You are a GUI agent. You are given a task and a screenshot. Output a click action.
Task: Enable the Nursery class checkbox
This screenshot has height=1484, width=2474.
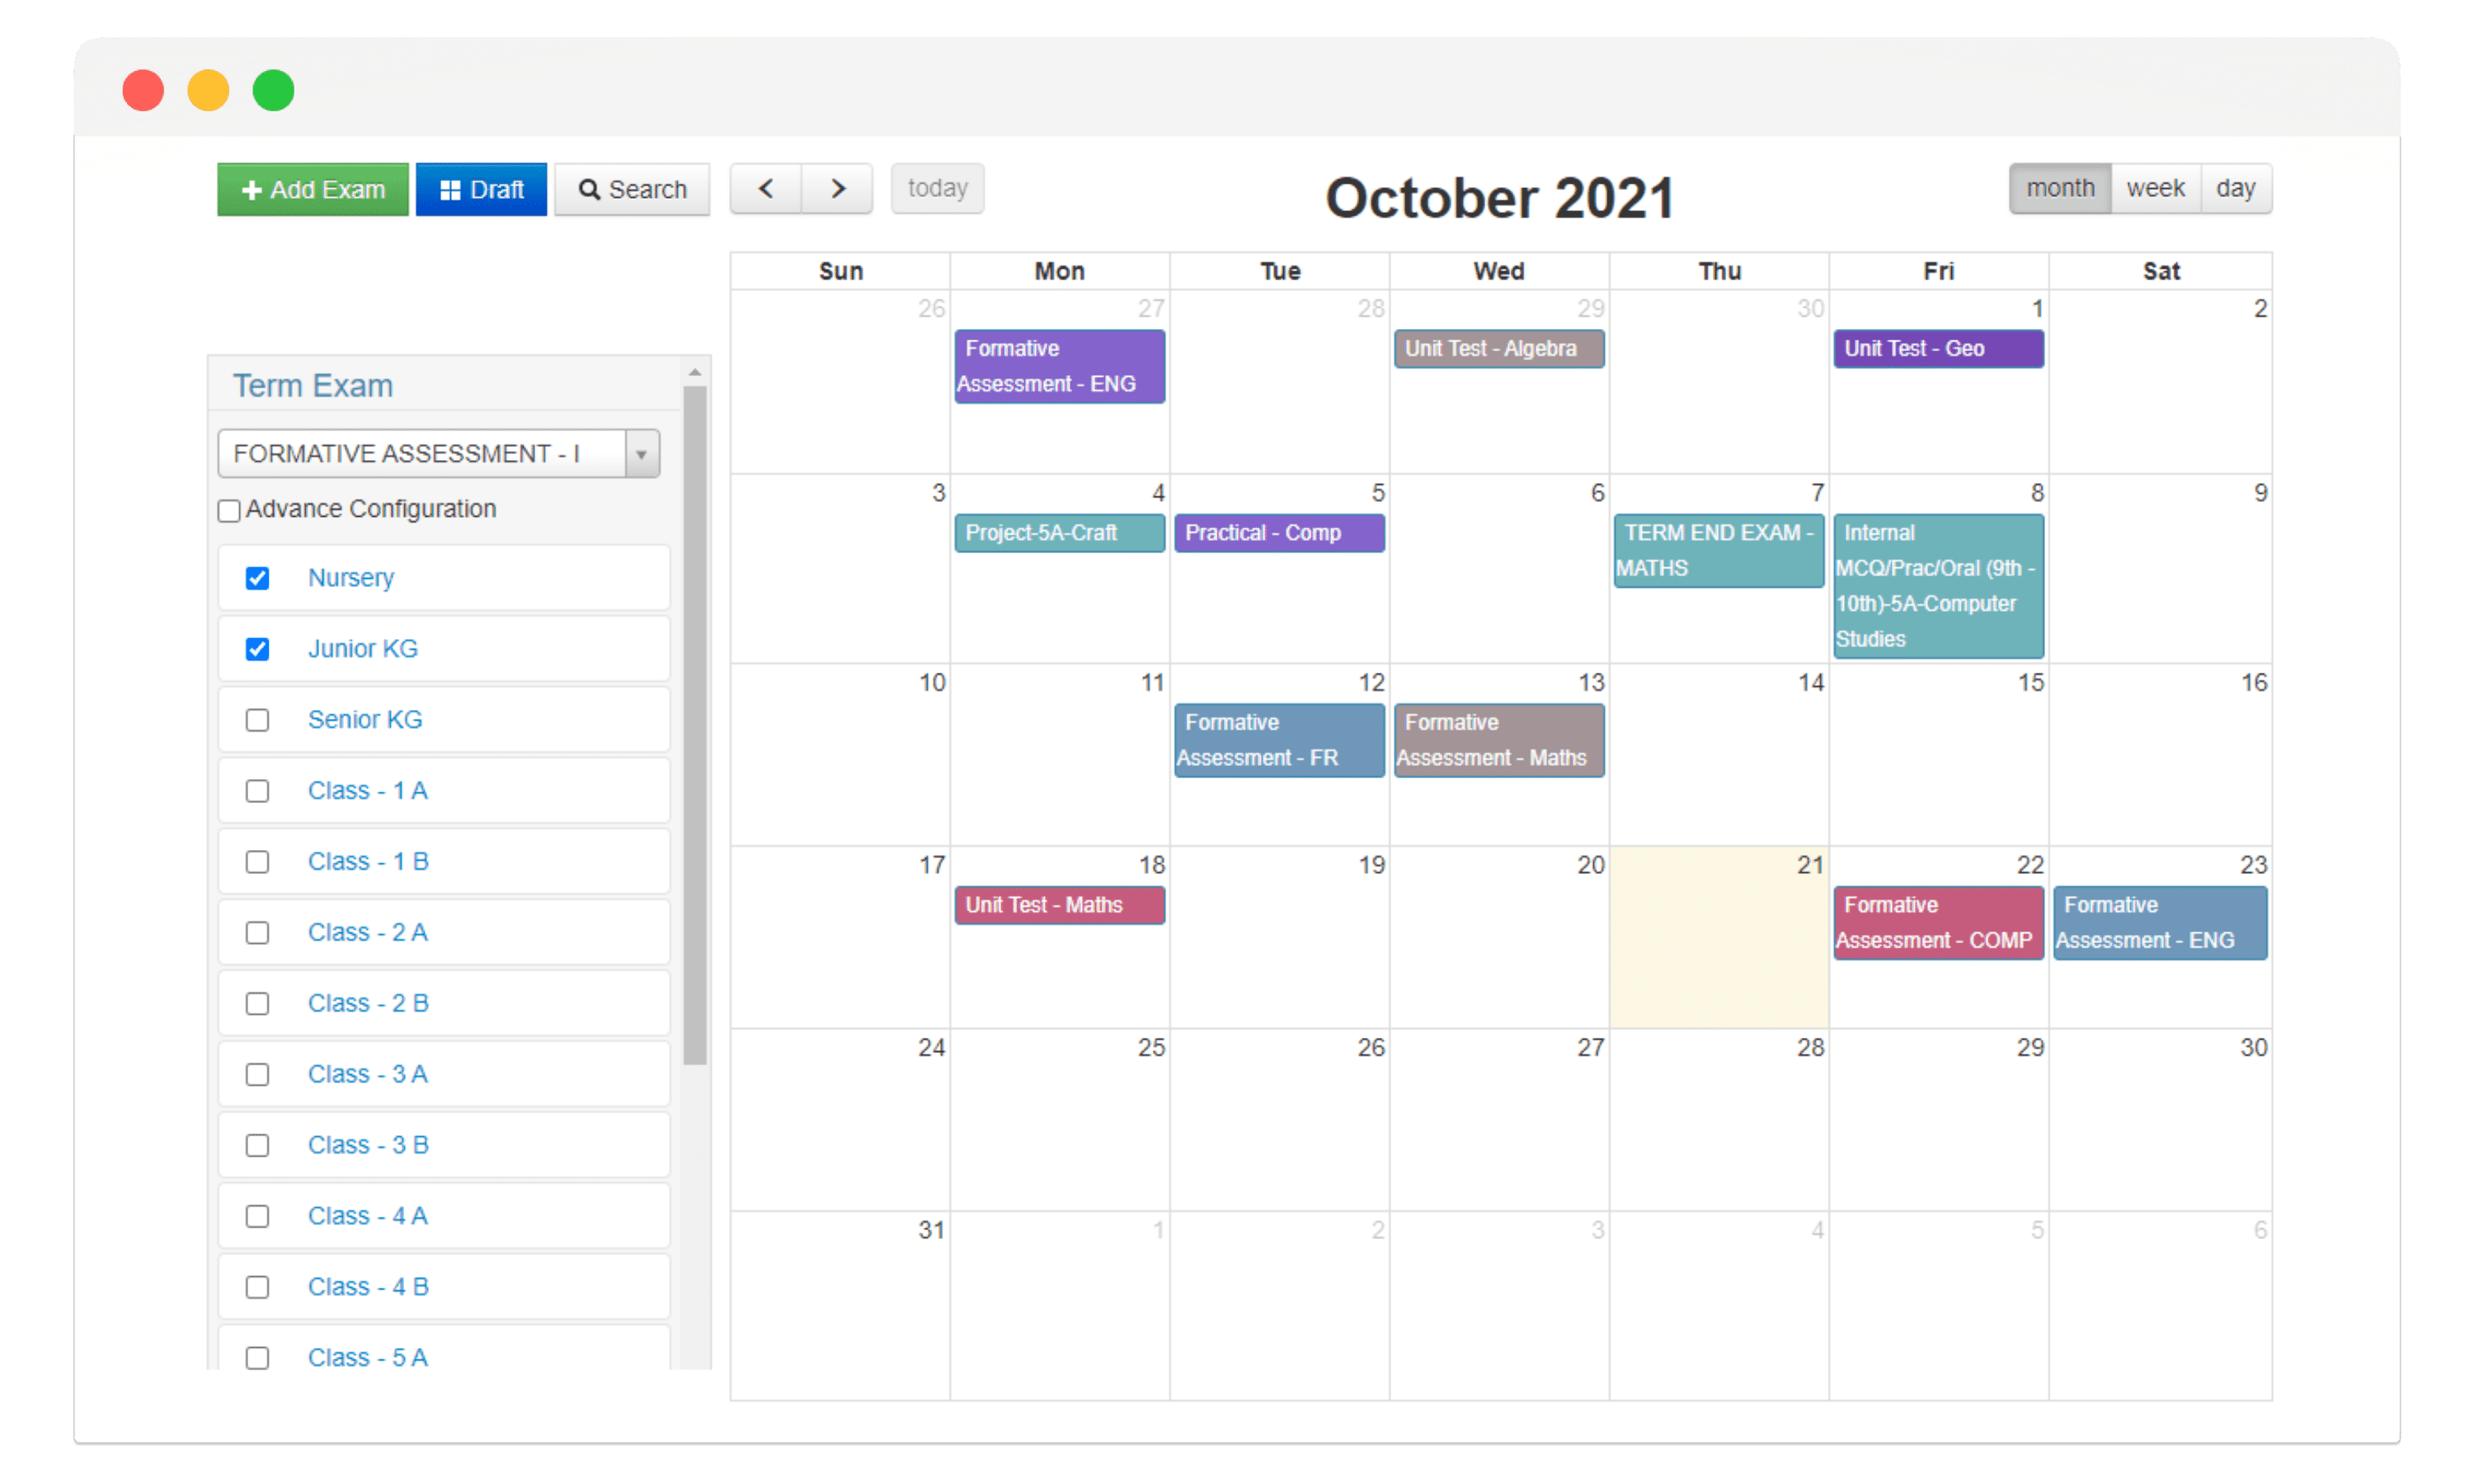click(x=258, y=578)
